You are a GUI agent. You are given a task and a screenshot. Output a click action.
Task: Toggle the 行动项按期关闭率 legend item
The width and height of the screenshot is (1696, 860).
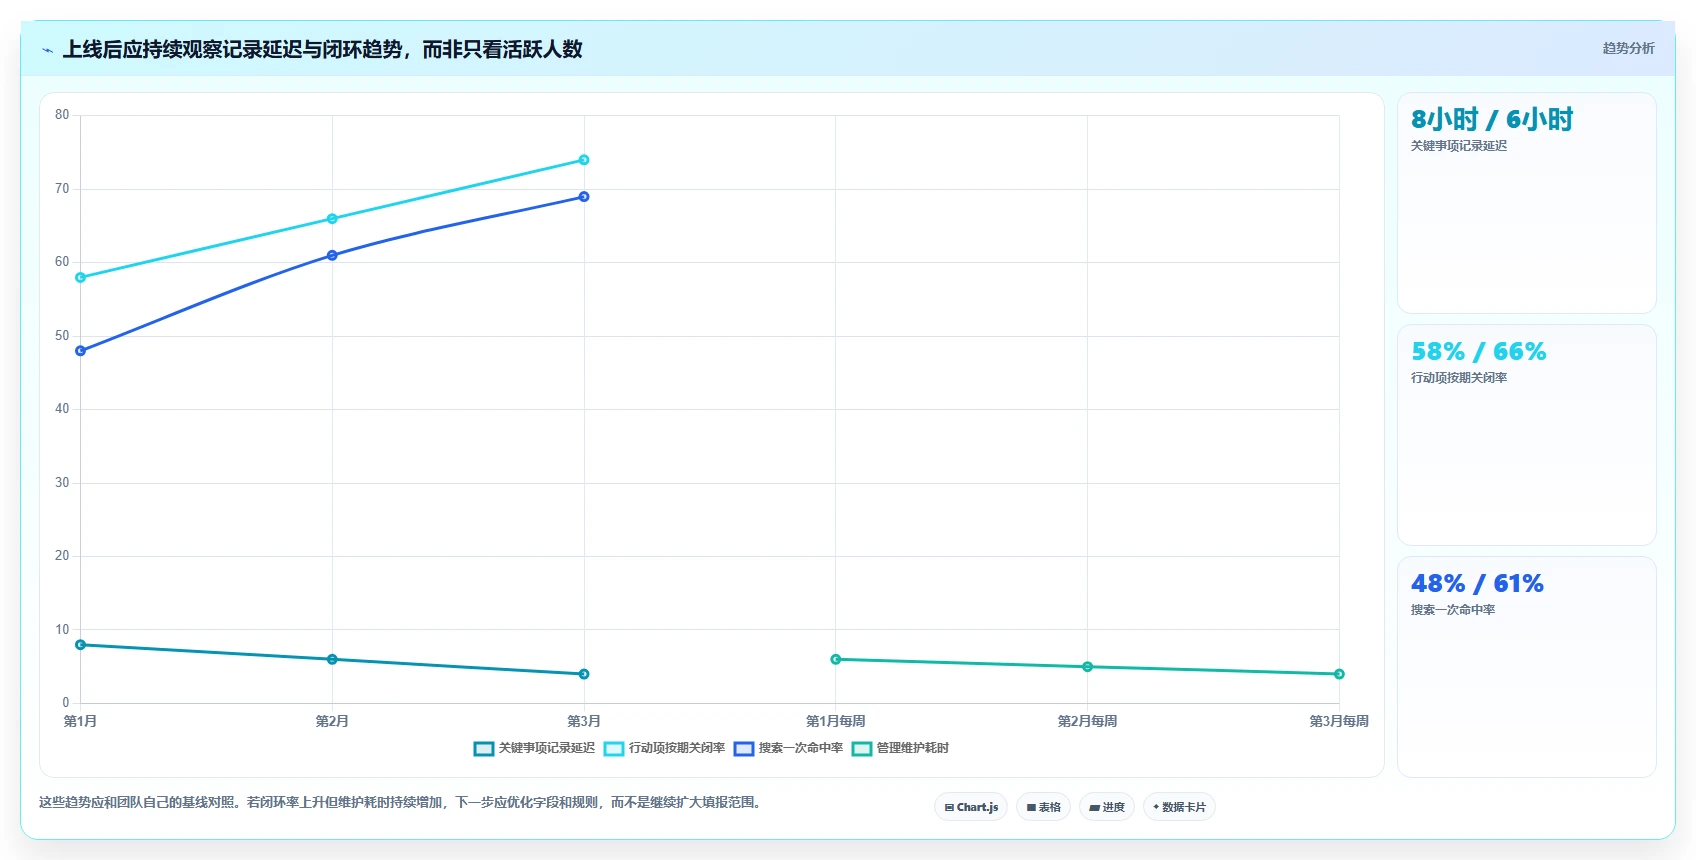point(664,748)
